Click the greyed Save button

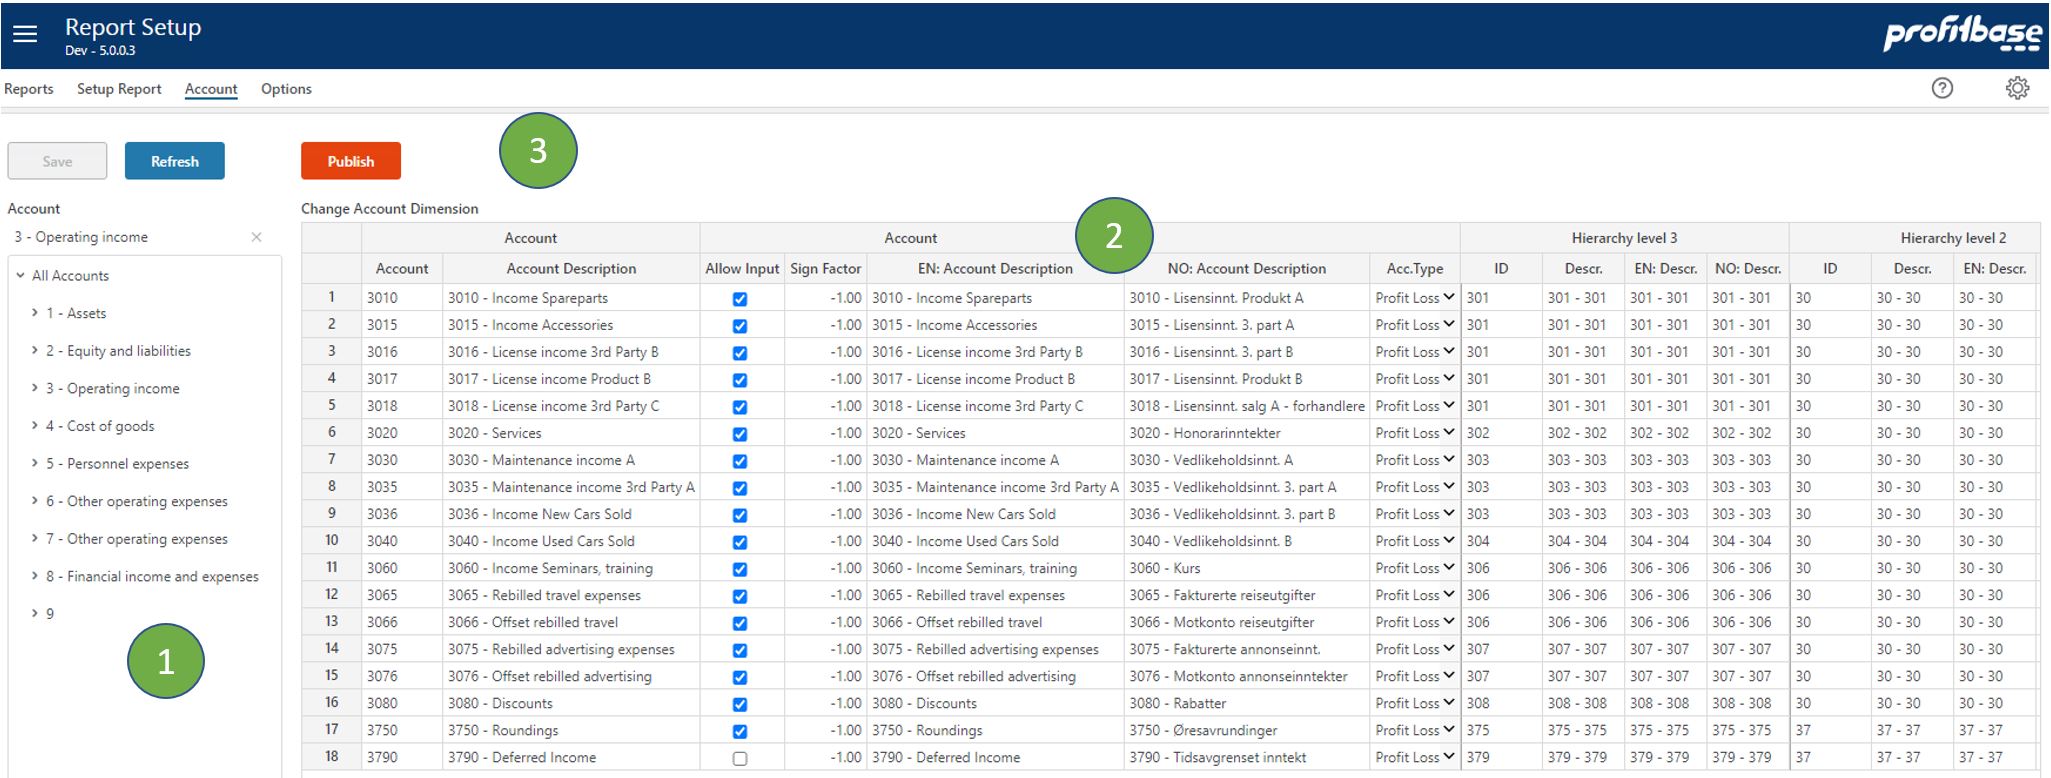point(57,161)
